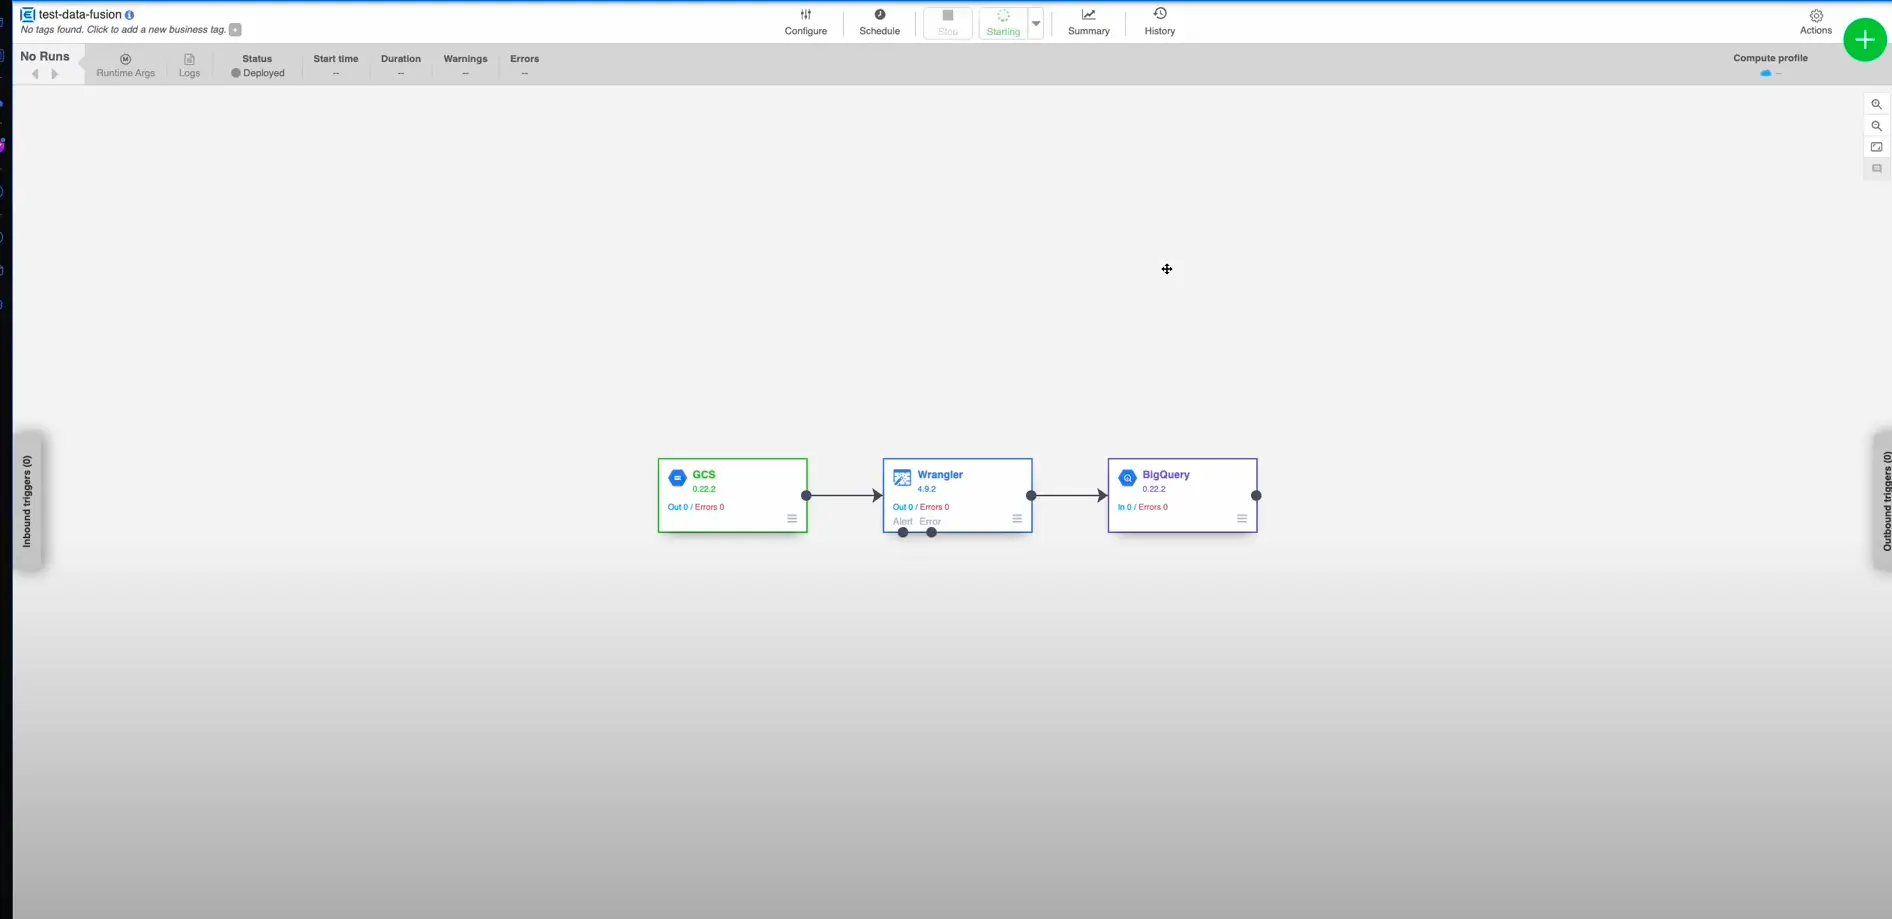Screen dimensions: 1892x919
Task: Click the Wrangler Alert port
Action: coord(903,532)
